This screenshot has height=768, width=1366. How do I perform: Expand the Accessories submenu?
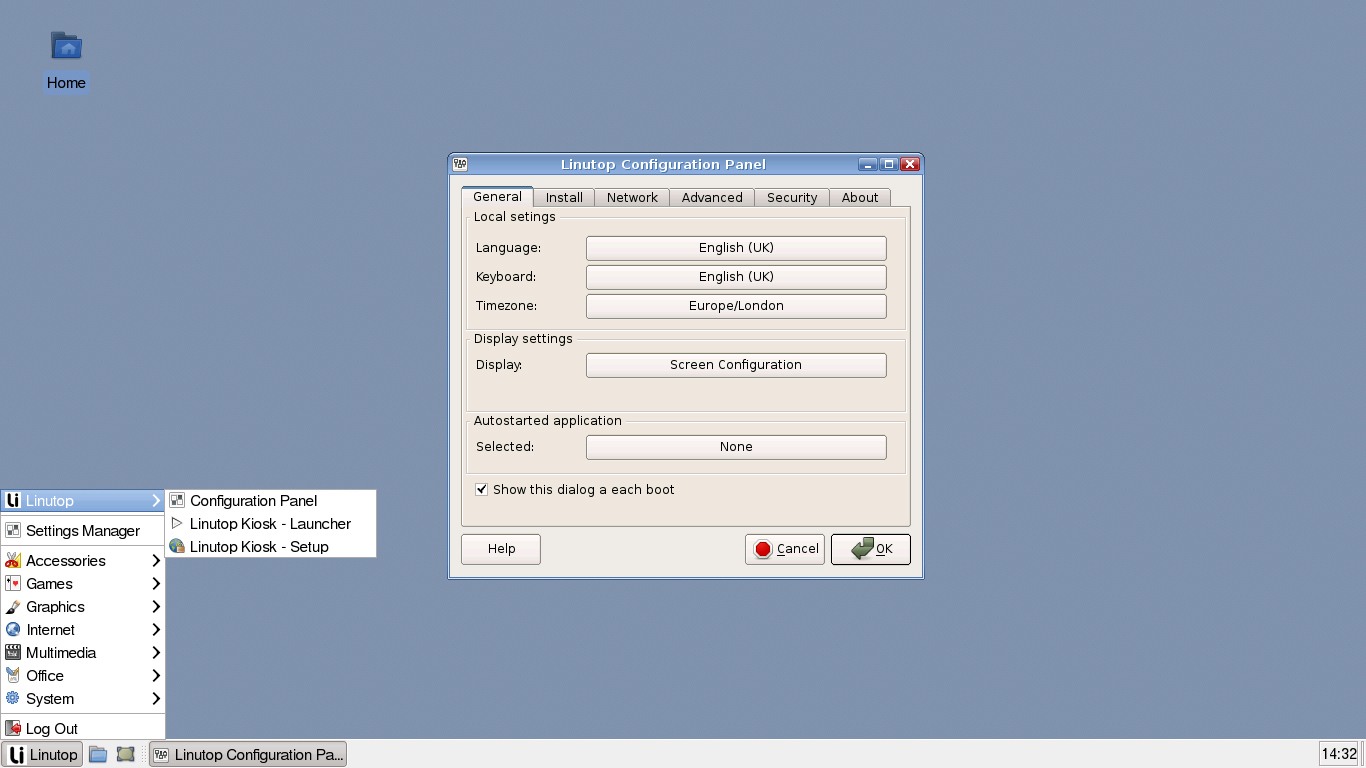coord(82,561)
